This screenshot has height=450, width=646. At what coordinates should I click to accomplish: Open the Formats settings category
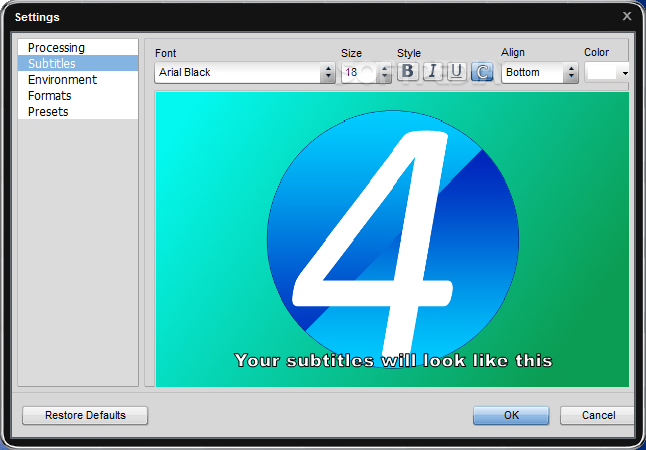78,96
